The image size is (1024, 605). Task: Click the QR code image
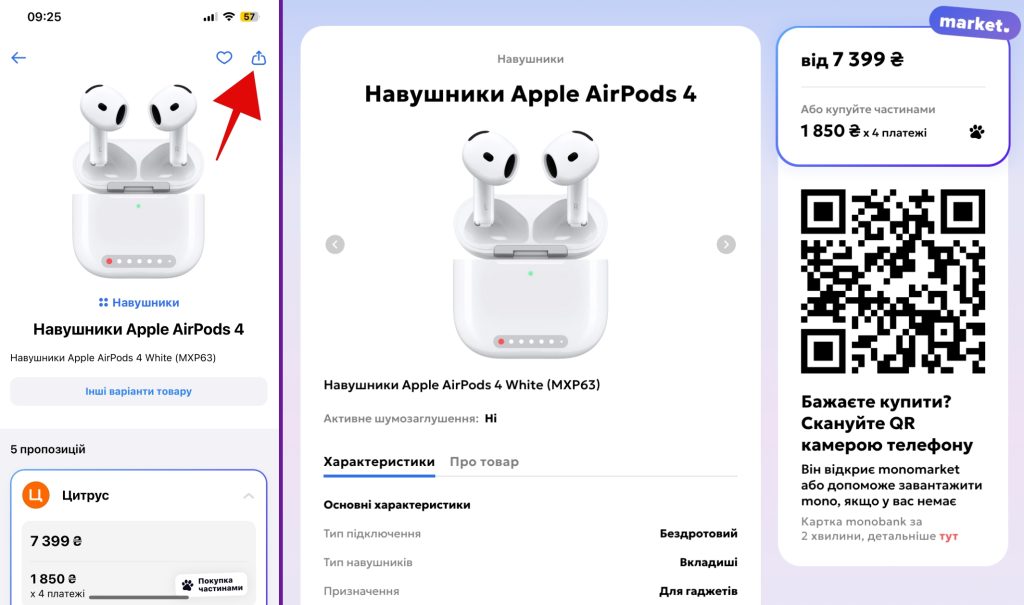[893, 281]
